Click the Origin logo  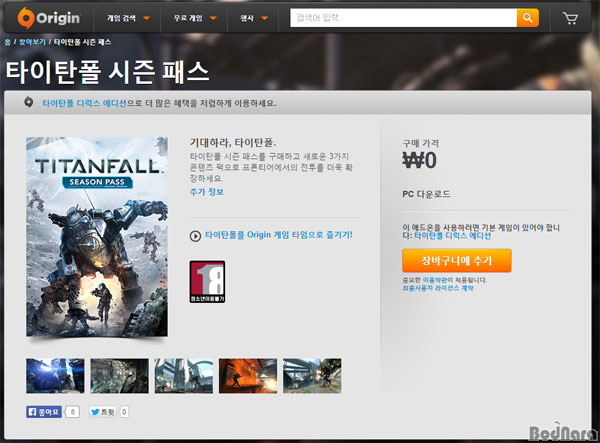pyautogui.click(x=49, y=18)
